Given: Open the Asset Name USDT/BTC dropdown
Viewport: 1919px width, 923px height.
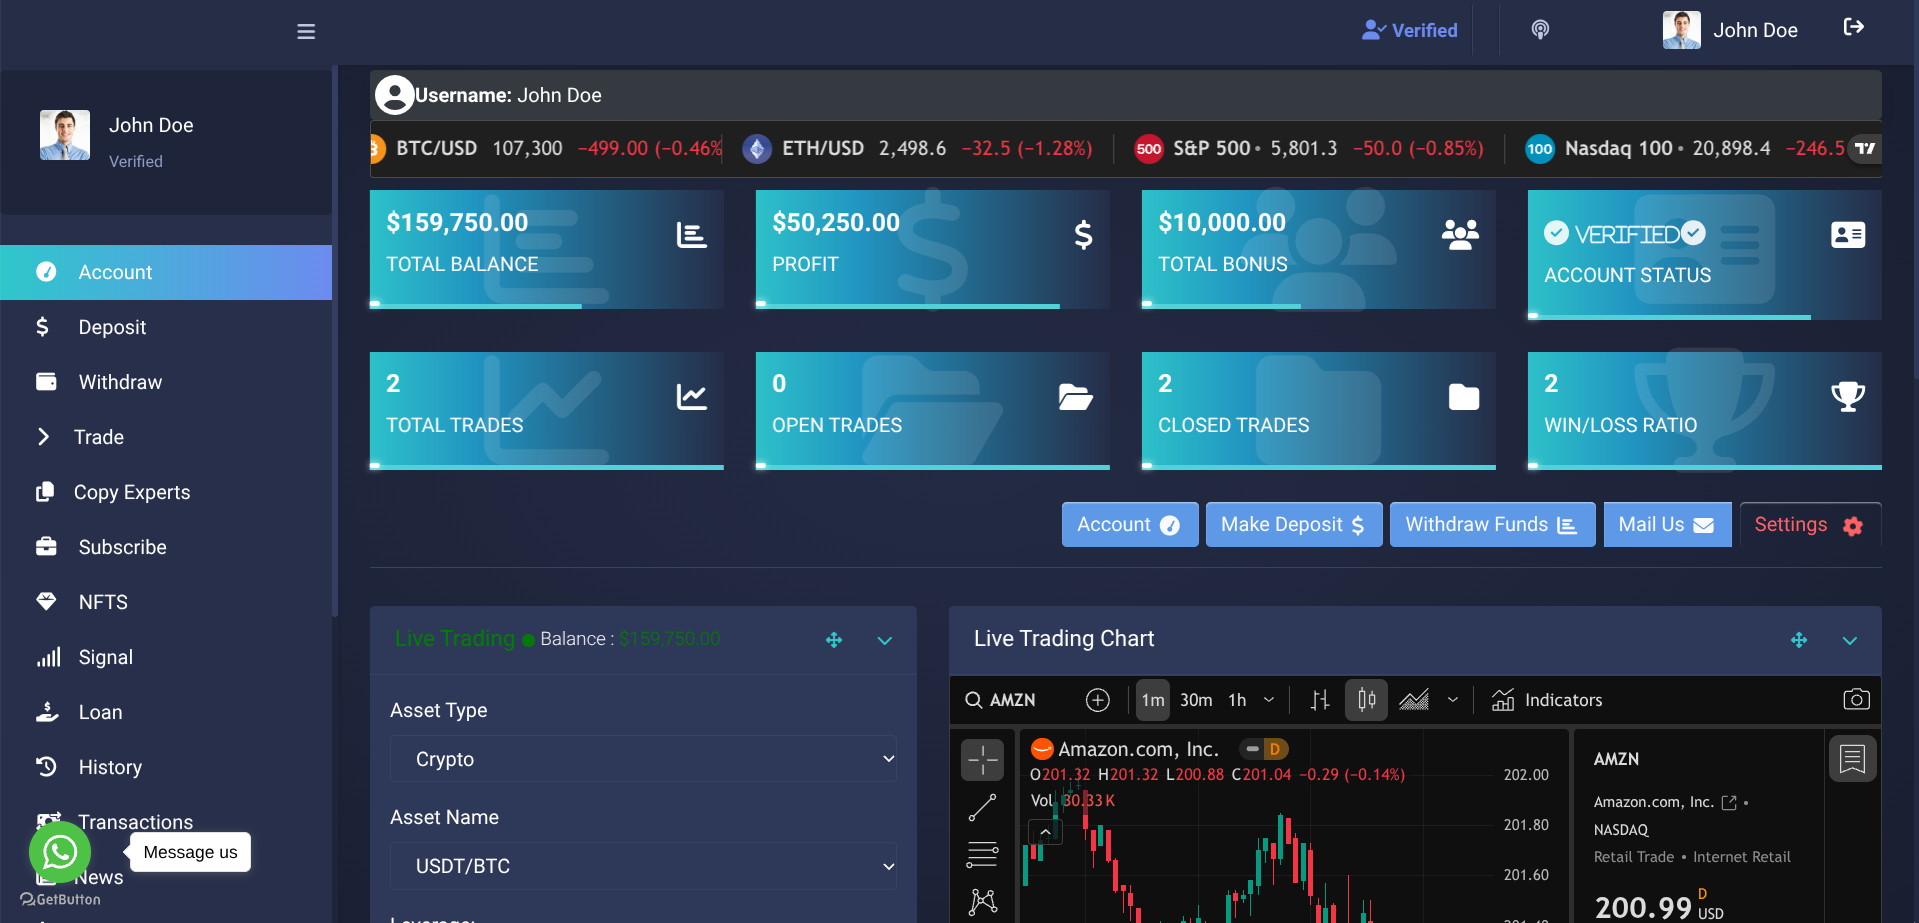Looking at the screenshot, I should click(x=643, y=866).
